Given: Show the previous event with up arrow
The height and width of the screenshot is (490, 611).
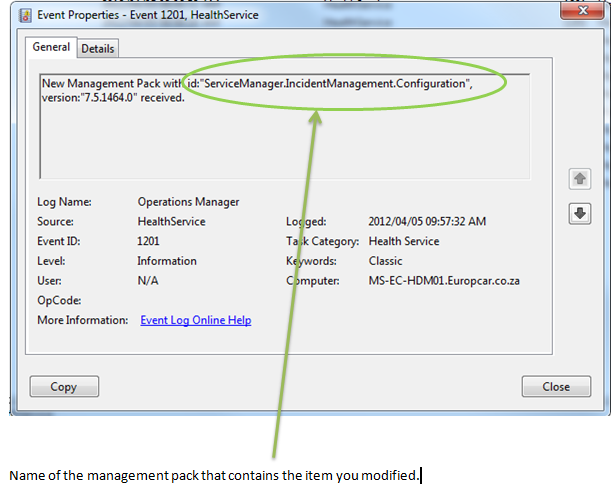Looking at the screenshot, I should 580,179.
